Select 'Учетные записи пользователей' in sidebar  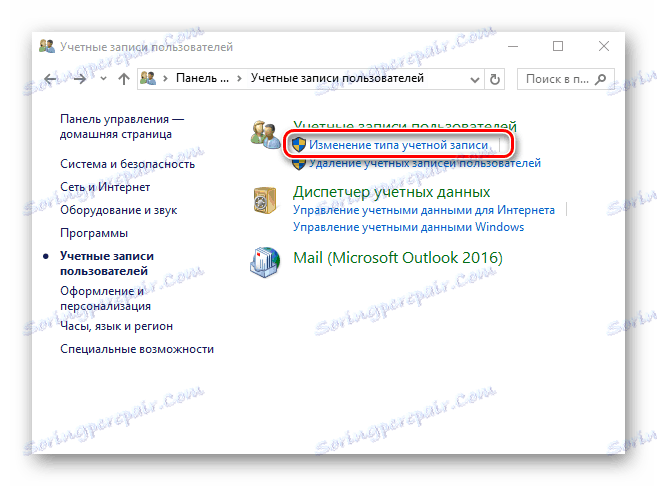tap(107, 264)
